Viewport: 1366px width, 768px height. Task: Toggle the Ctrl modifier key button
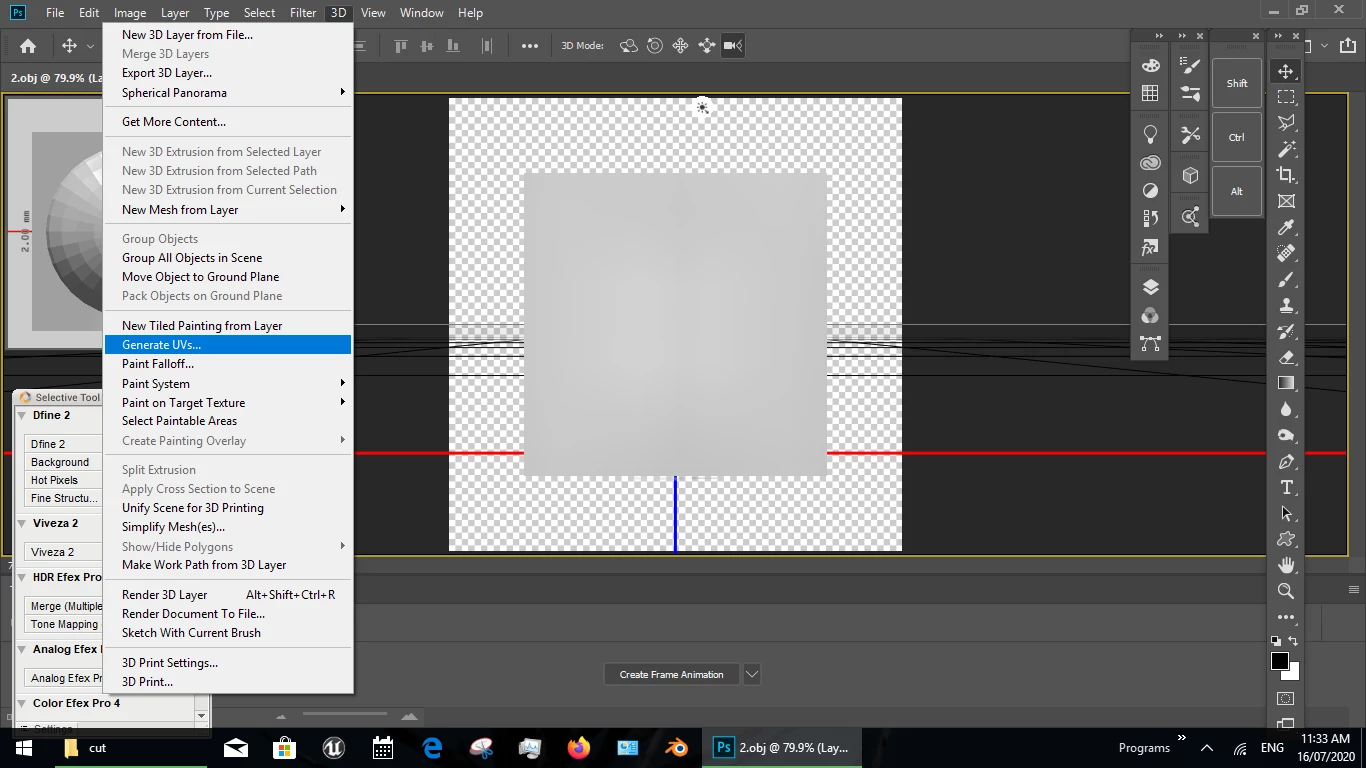(1237, 137)
